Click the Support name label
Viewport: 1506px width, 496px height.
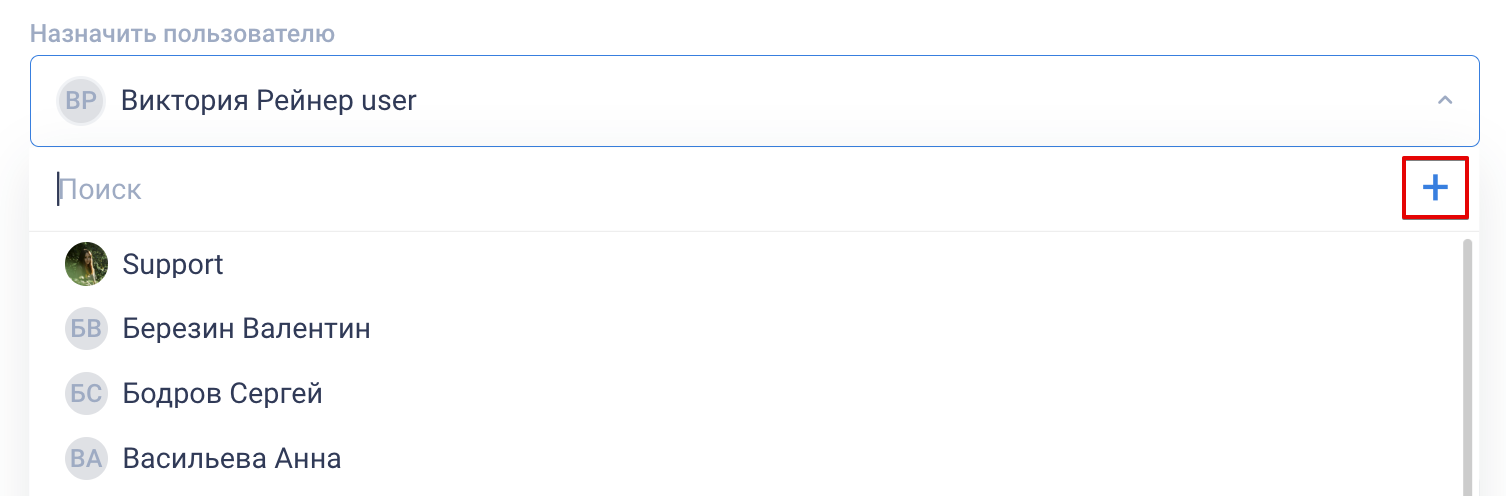(173, 265)
